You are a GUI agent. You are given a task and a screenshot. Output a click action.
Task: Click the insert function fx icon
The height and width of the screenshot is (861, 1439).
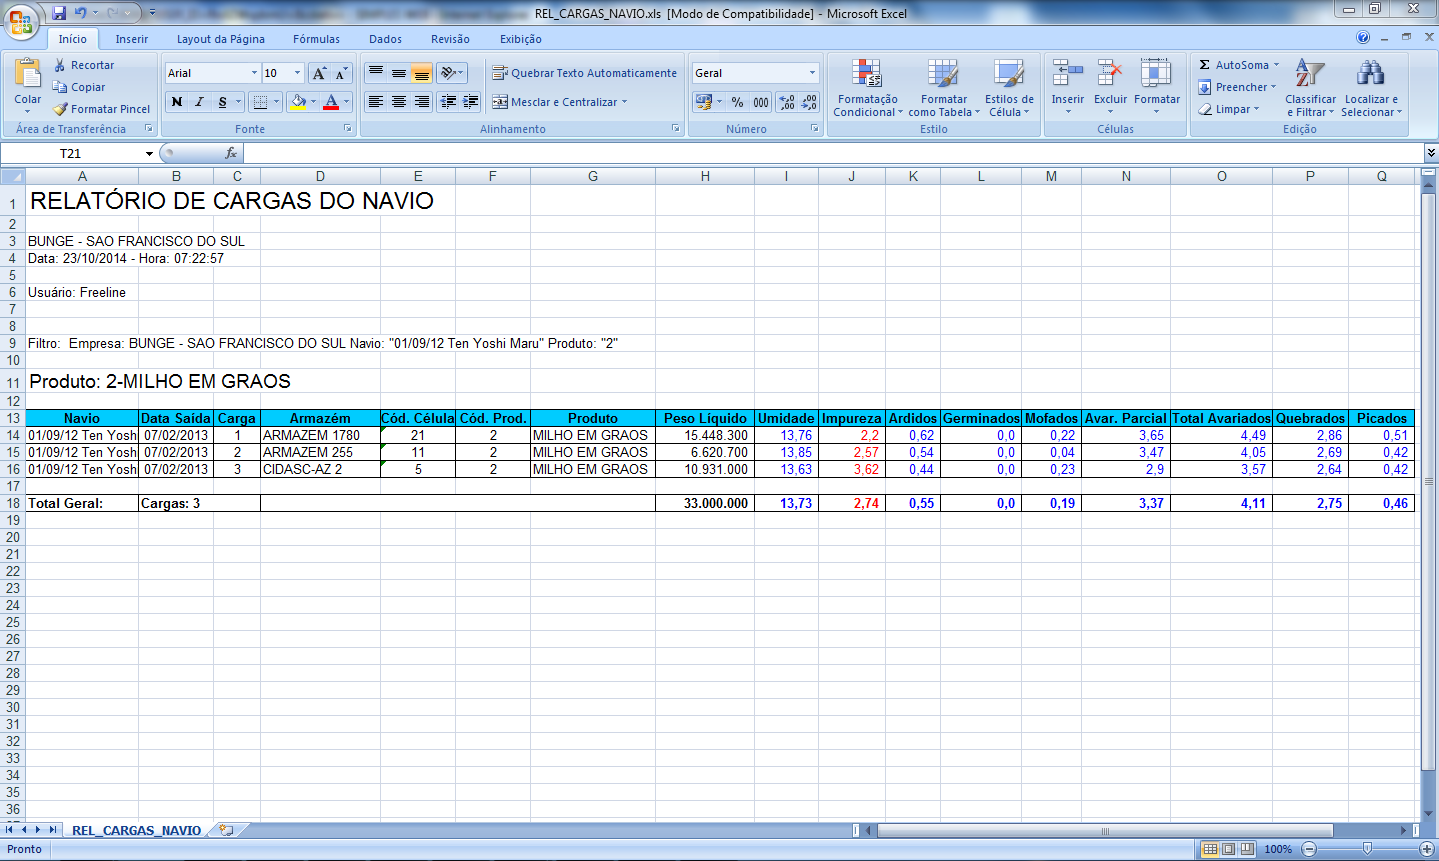pyautogui.click(x=231, y=153)
